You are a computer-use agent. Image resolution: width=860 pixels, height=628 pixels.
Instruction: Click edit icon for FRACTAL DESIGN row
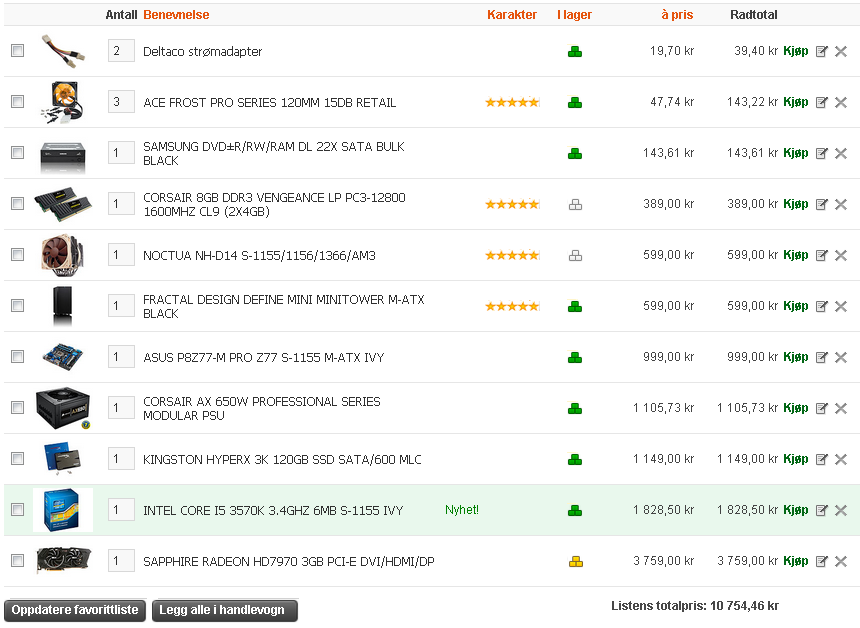(821, 307)
